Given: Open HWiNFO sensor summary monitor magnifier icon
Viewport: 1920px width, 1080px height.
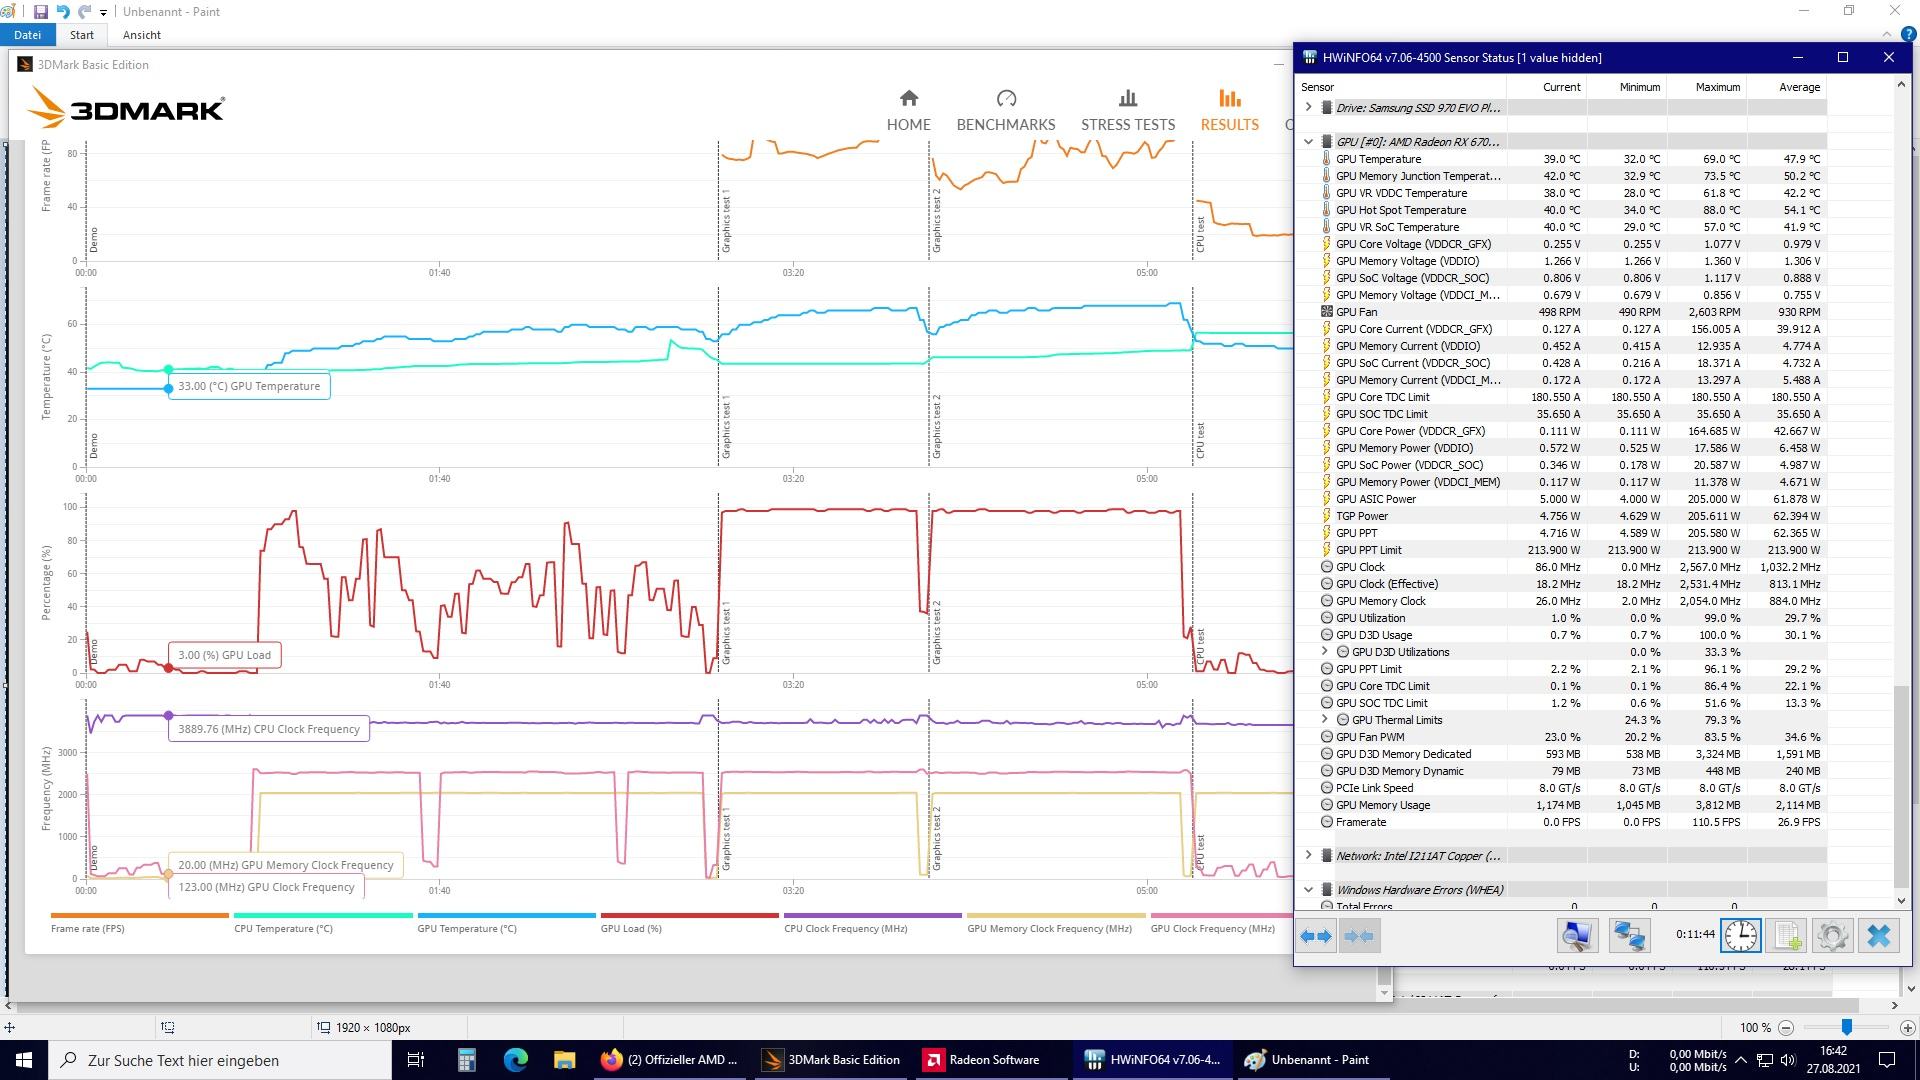Looking at the screenshot, I should coord(1577,936).
